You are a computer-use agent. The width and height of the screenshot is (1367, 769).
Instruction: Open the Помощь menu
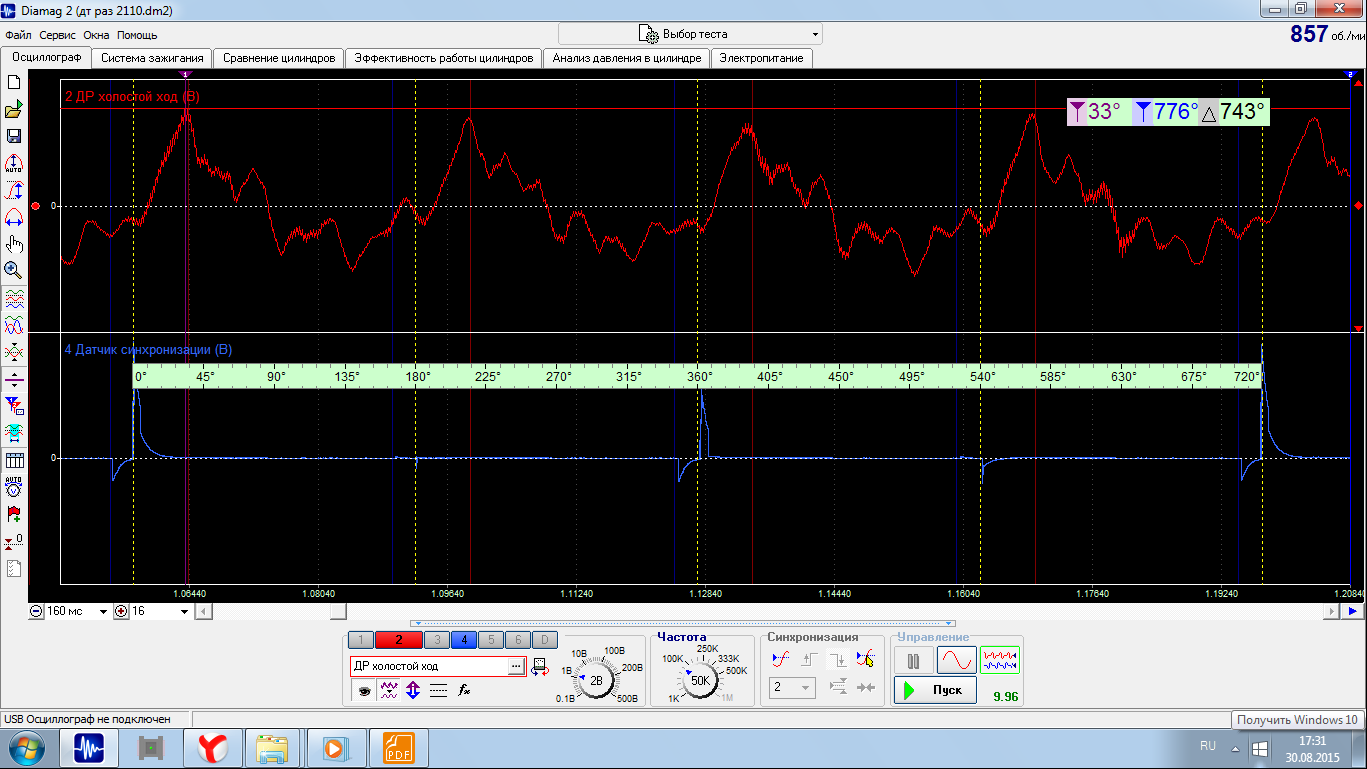pos(137,35)
